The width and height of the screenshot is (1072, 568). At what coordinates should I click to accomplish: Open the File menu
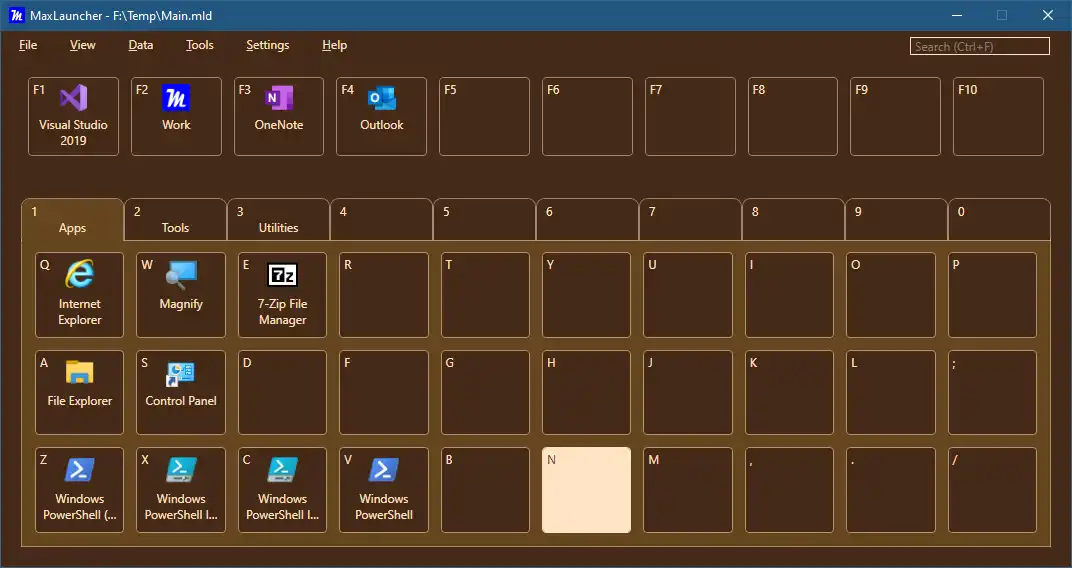pos(28,45)
